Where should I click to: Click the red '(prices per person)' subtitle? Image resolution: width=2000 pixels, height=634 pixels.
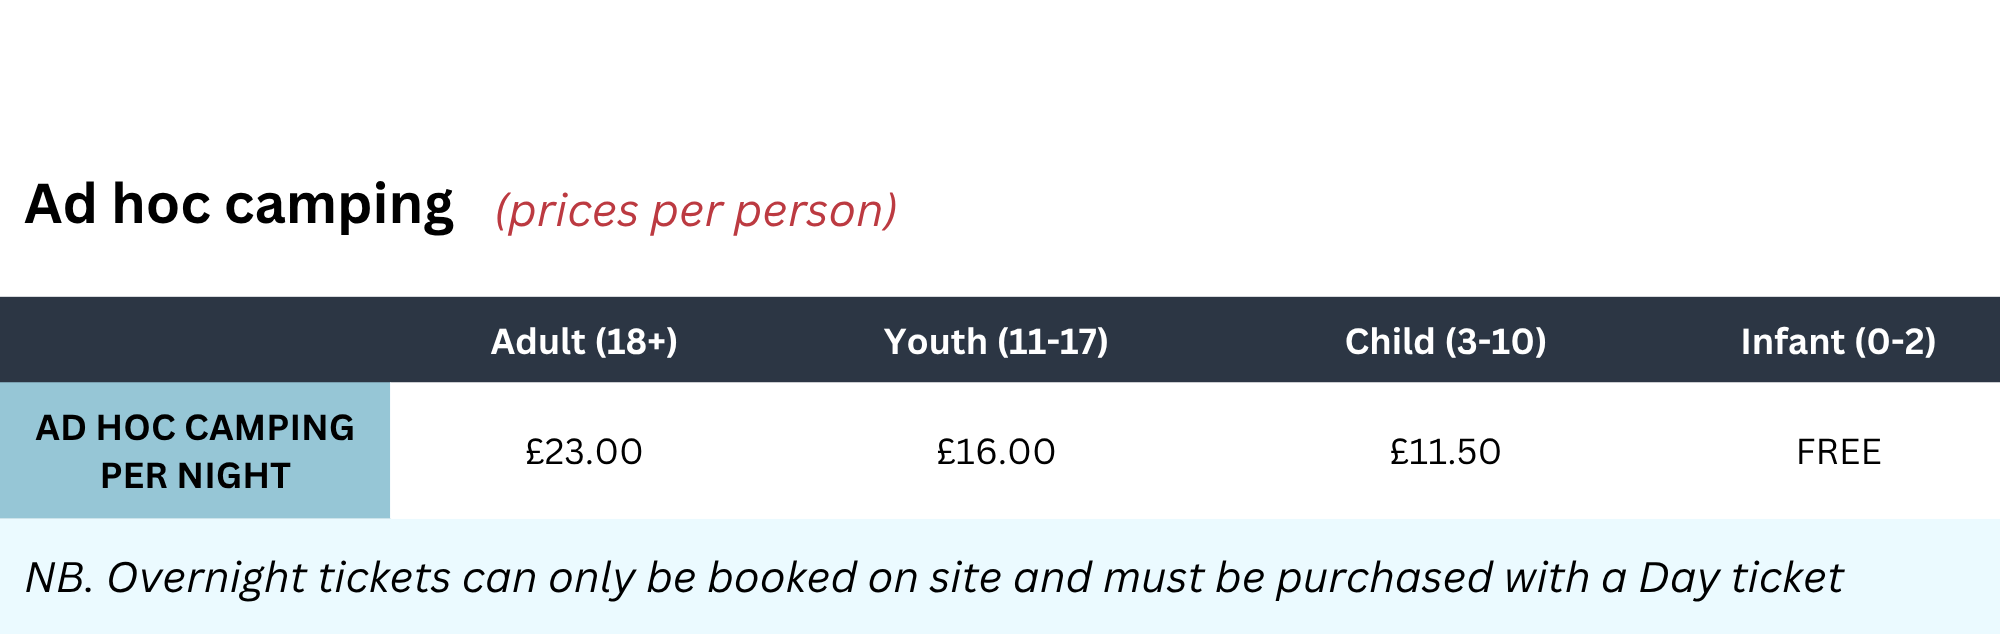pos(696,211)
